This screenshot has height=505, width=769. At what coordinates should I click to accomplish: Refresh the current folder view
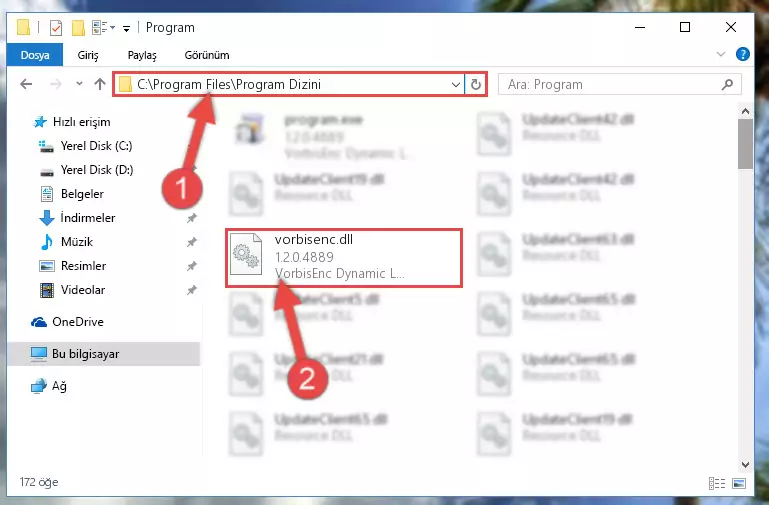tap(475, 85)
